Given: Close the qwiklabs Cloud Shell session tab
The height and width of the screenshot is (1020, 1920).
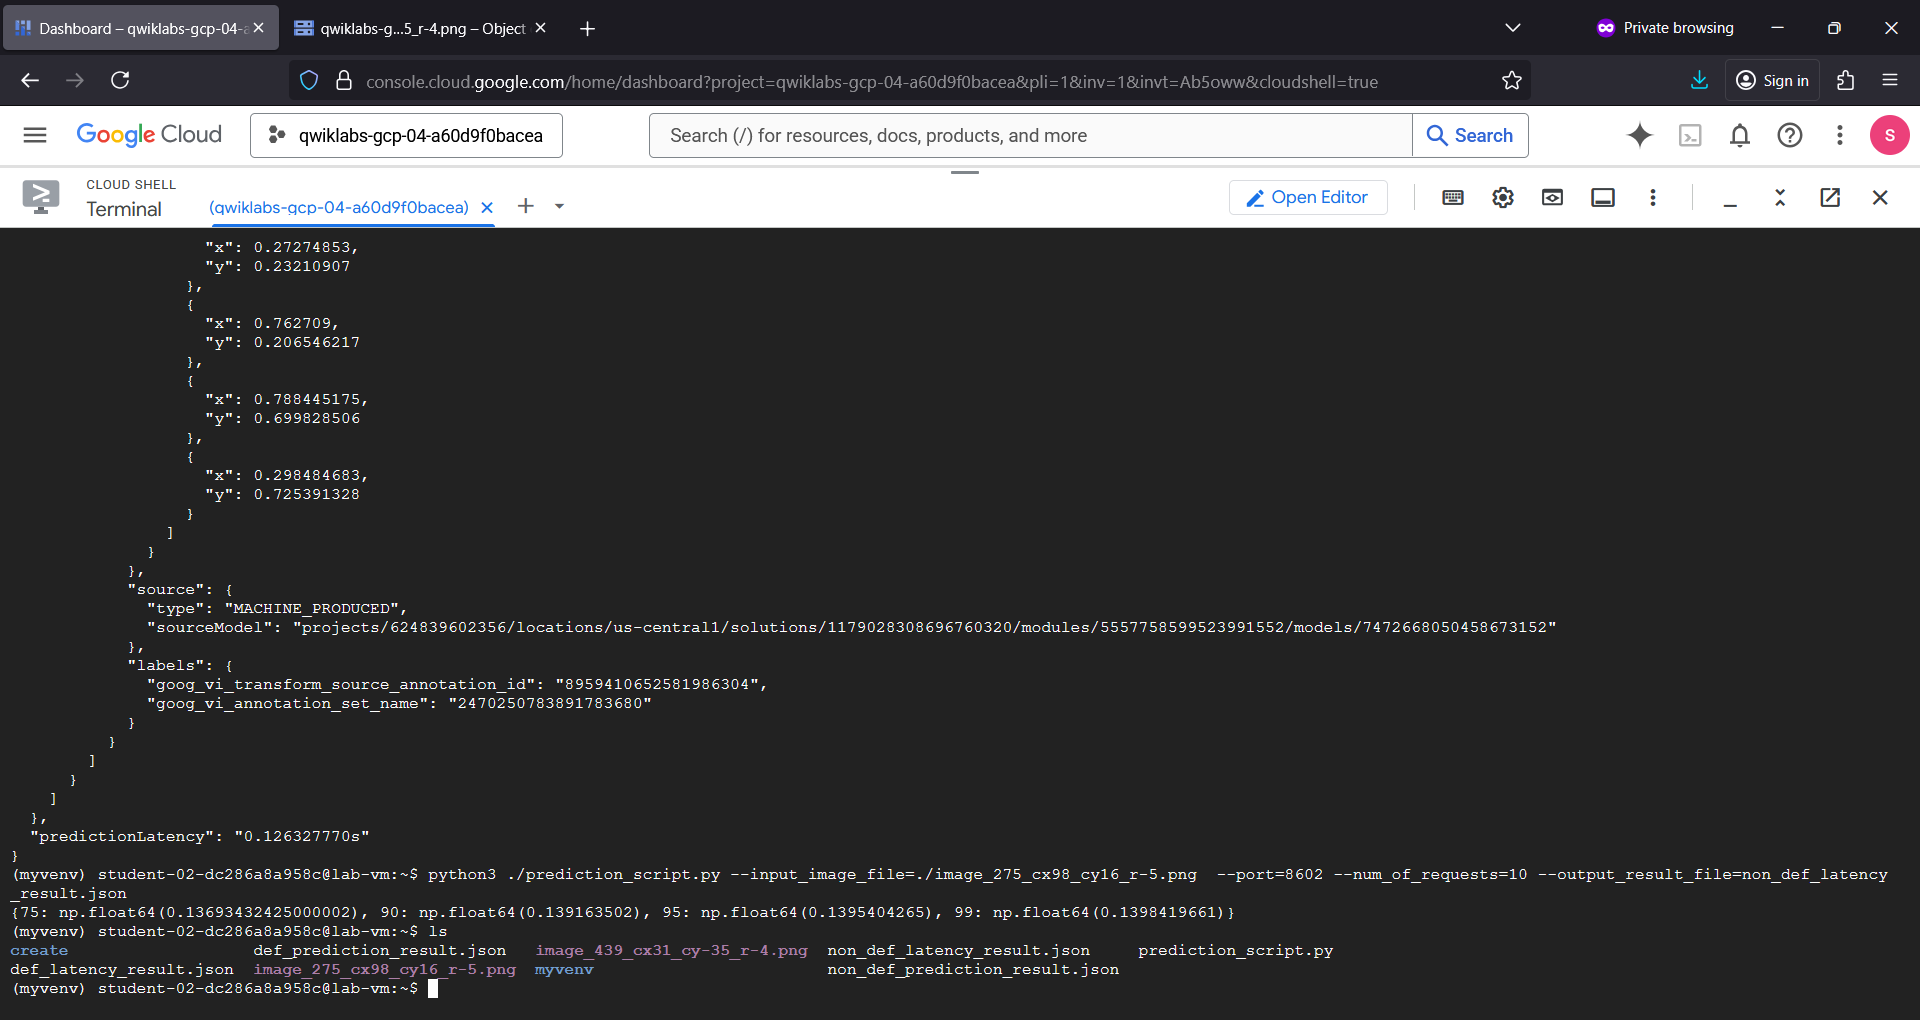Looking at the screenshot, I should (x=487, y=207).
